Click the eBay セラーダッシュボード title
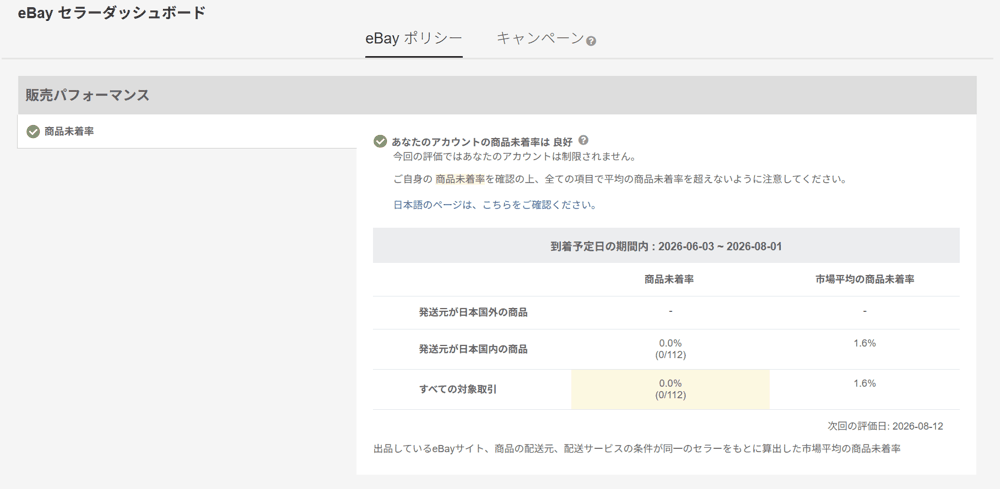Screen dimensions: 1000x489 112,13
